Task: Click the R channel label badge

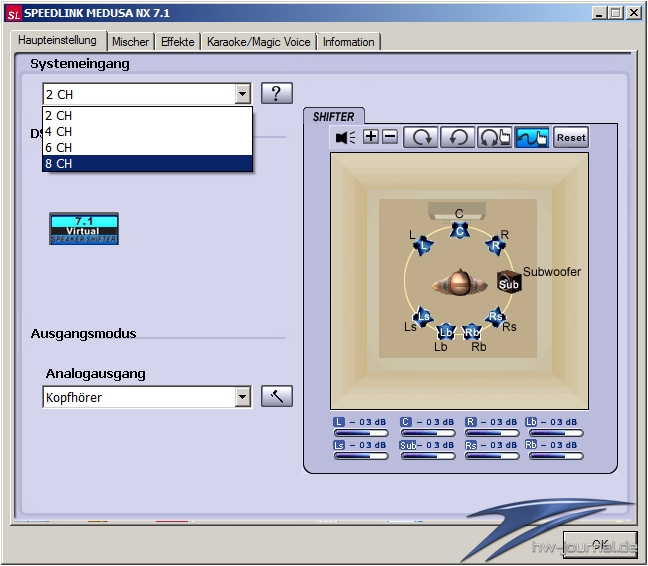Action: coord(470,422)
